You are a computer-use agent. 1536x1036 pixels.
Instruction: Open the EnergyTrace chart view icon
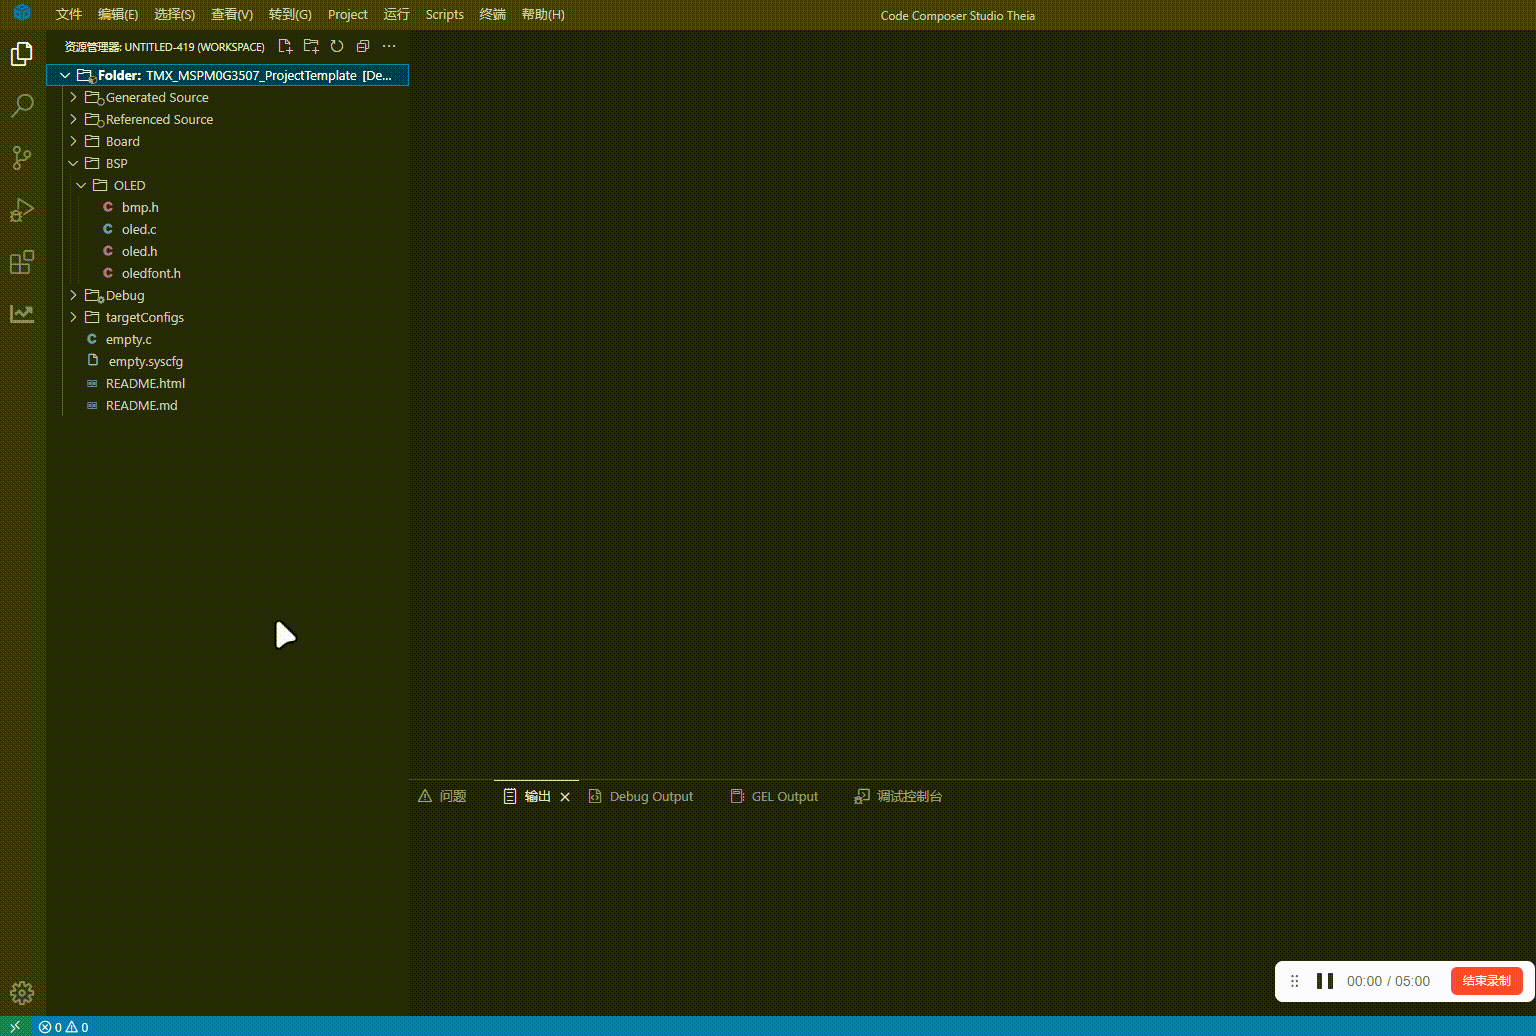[22, 314]
